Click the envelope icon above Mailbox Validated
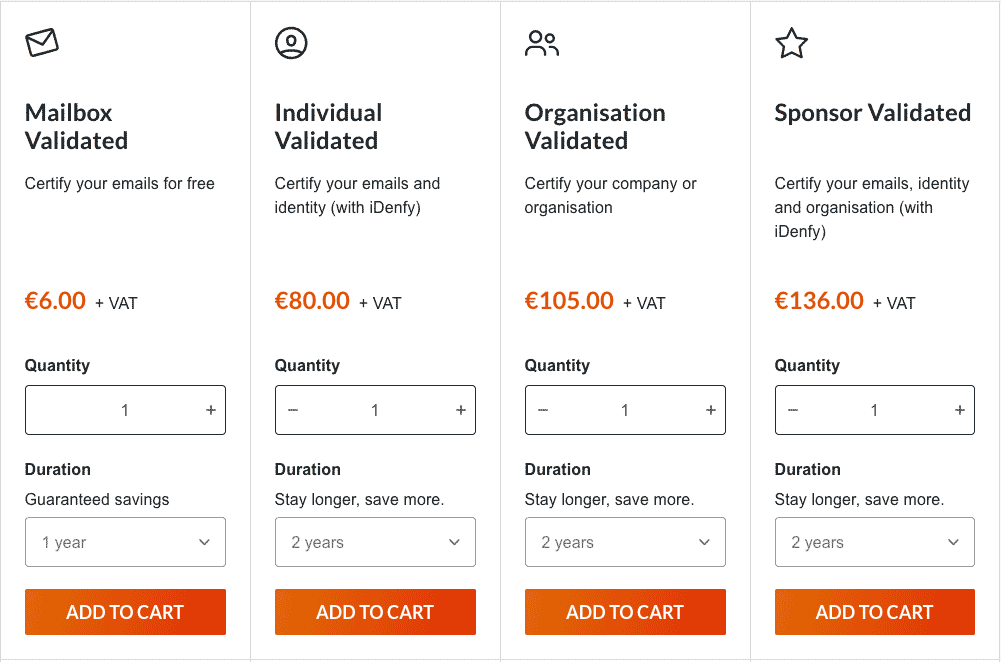 [x=42, y=43]
